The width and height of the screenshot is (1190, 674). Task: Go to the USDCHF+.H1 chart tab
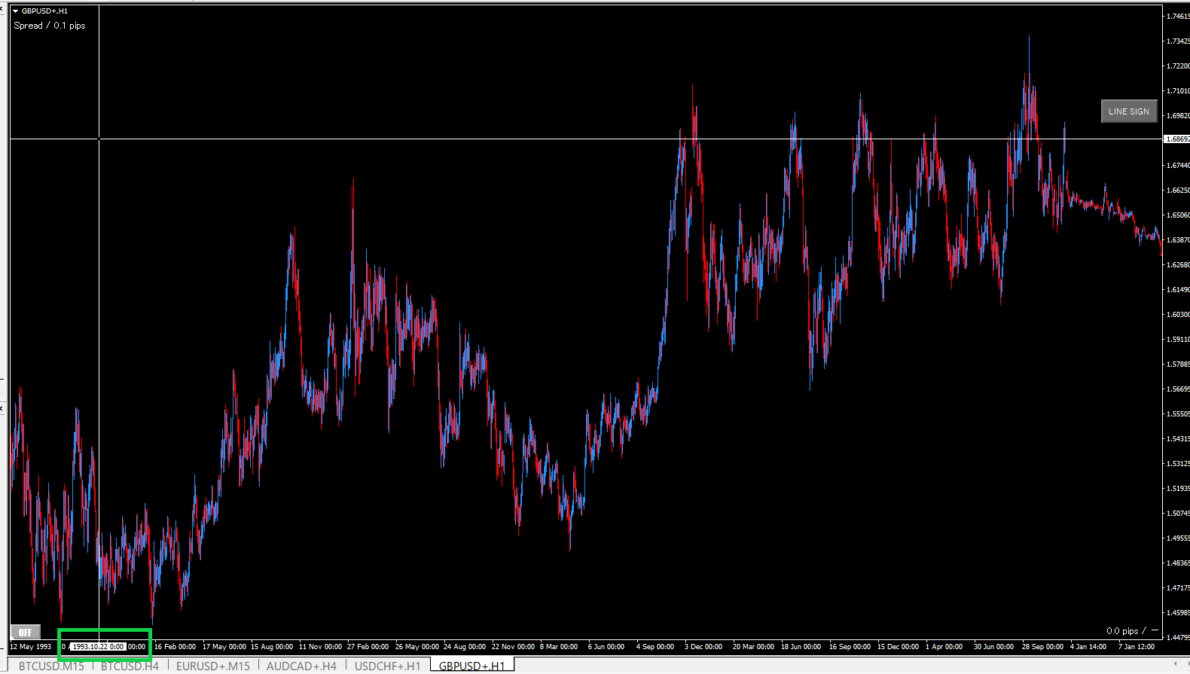coord(387,665)
